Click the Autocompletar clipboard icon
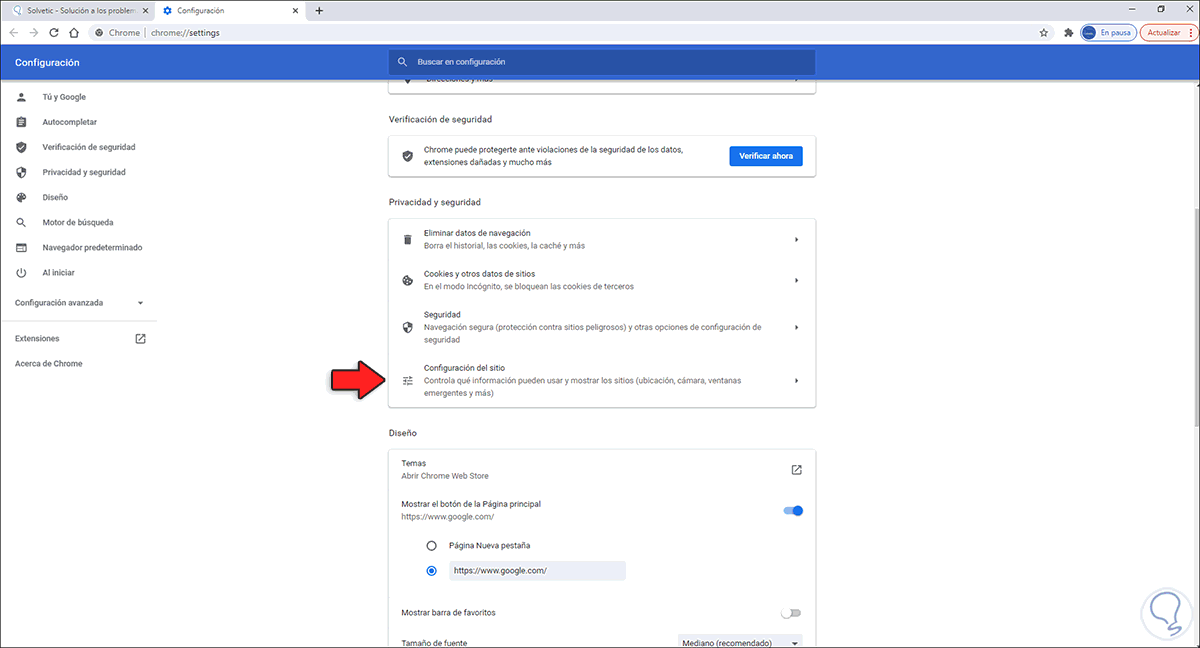 (x=21, y=122)
